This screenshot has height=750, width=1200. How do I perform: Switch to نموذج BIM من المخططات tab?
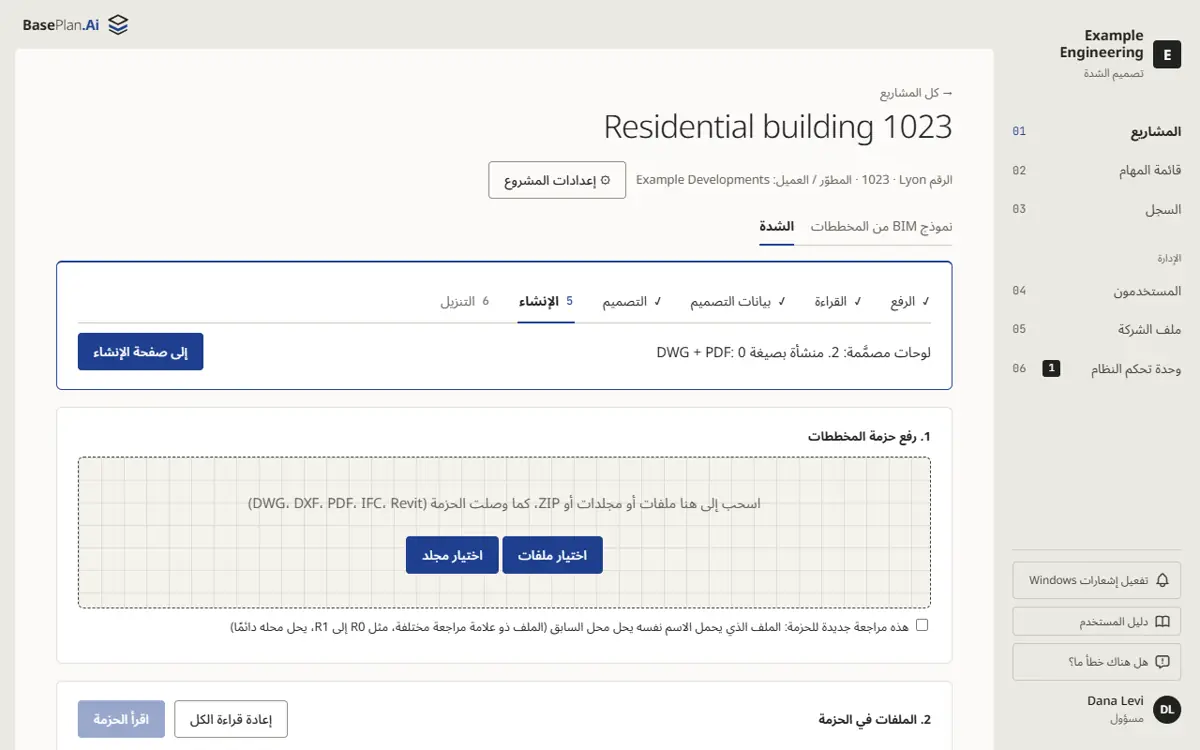(x=881, y=227)
